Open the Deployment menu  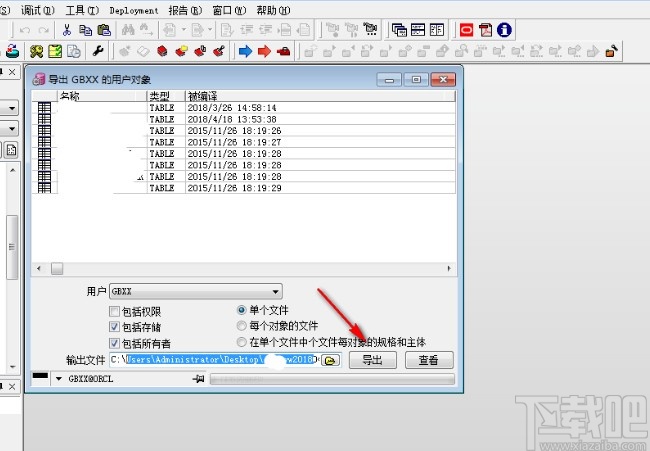pyautogui.click(x=134, y=10)
